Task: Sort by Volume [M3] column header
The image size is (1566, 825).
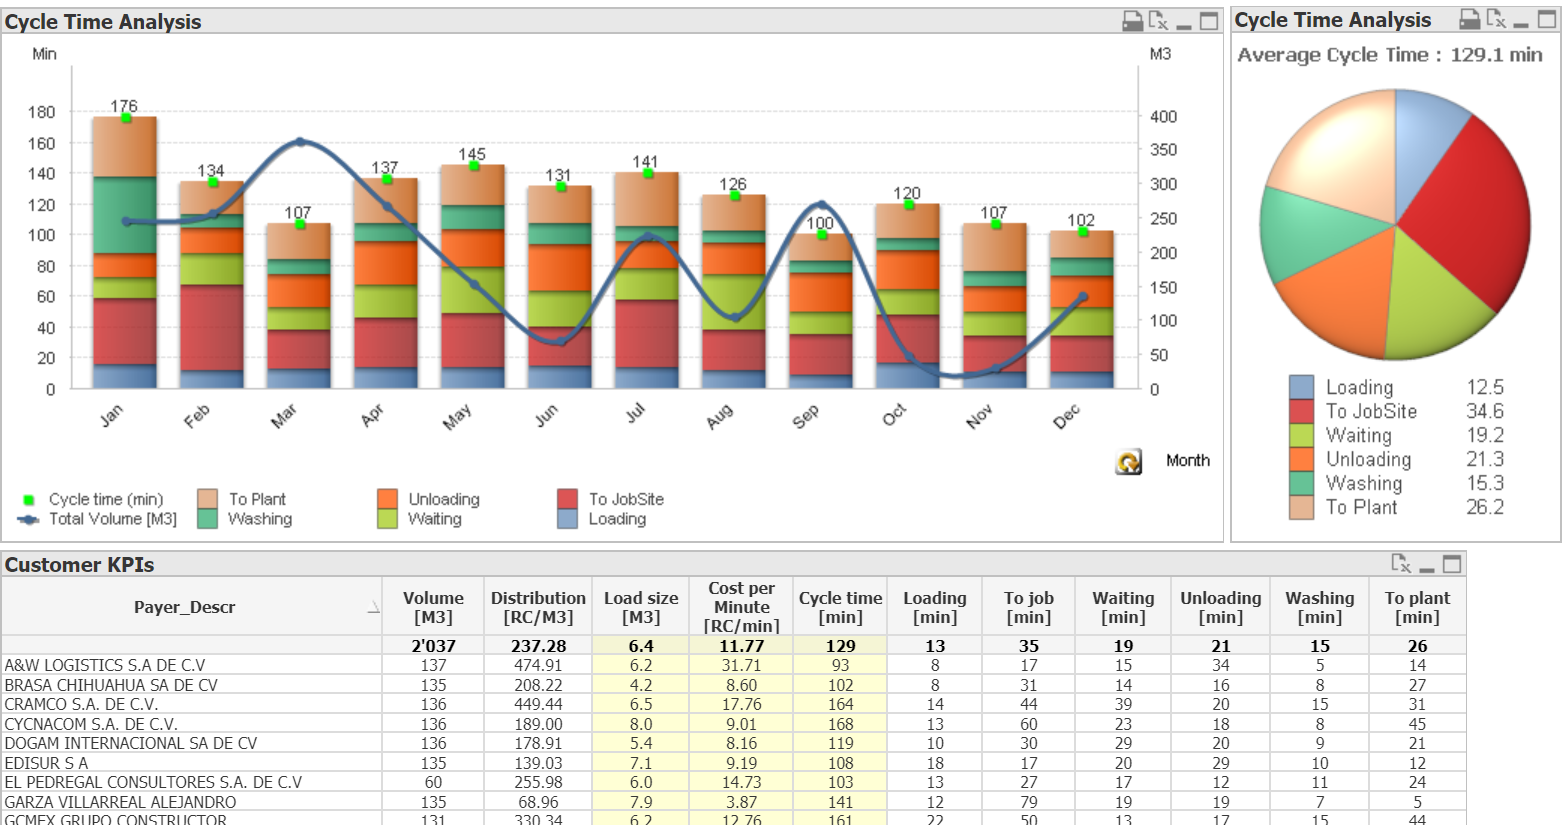Action: (433, 607)
